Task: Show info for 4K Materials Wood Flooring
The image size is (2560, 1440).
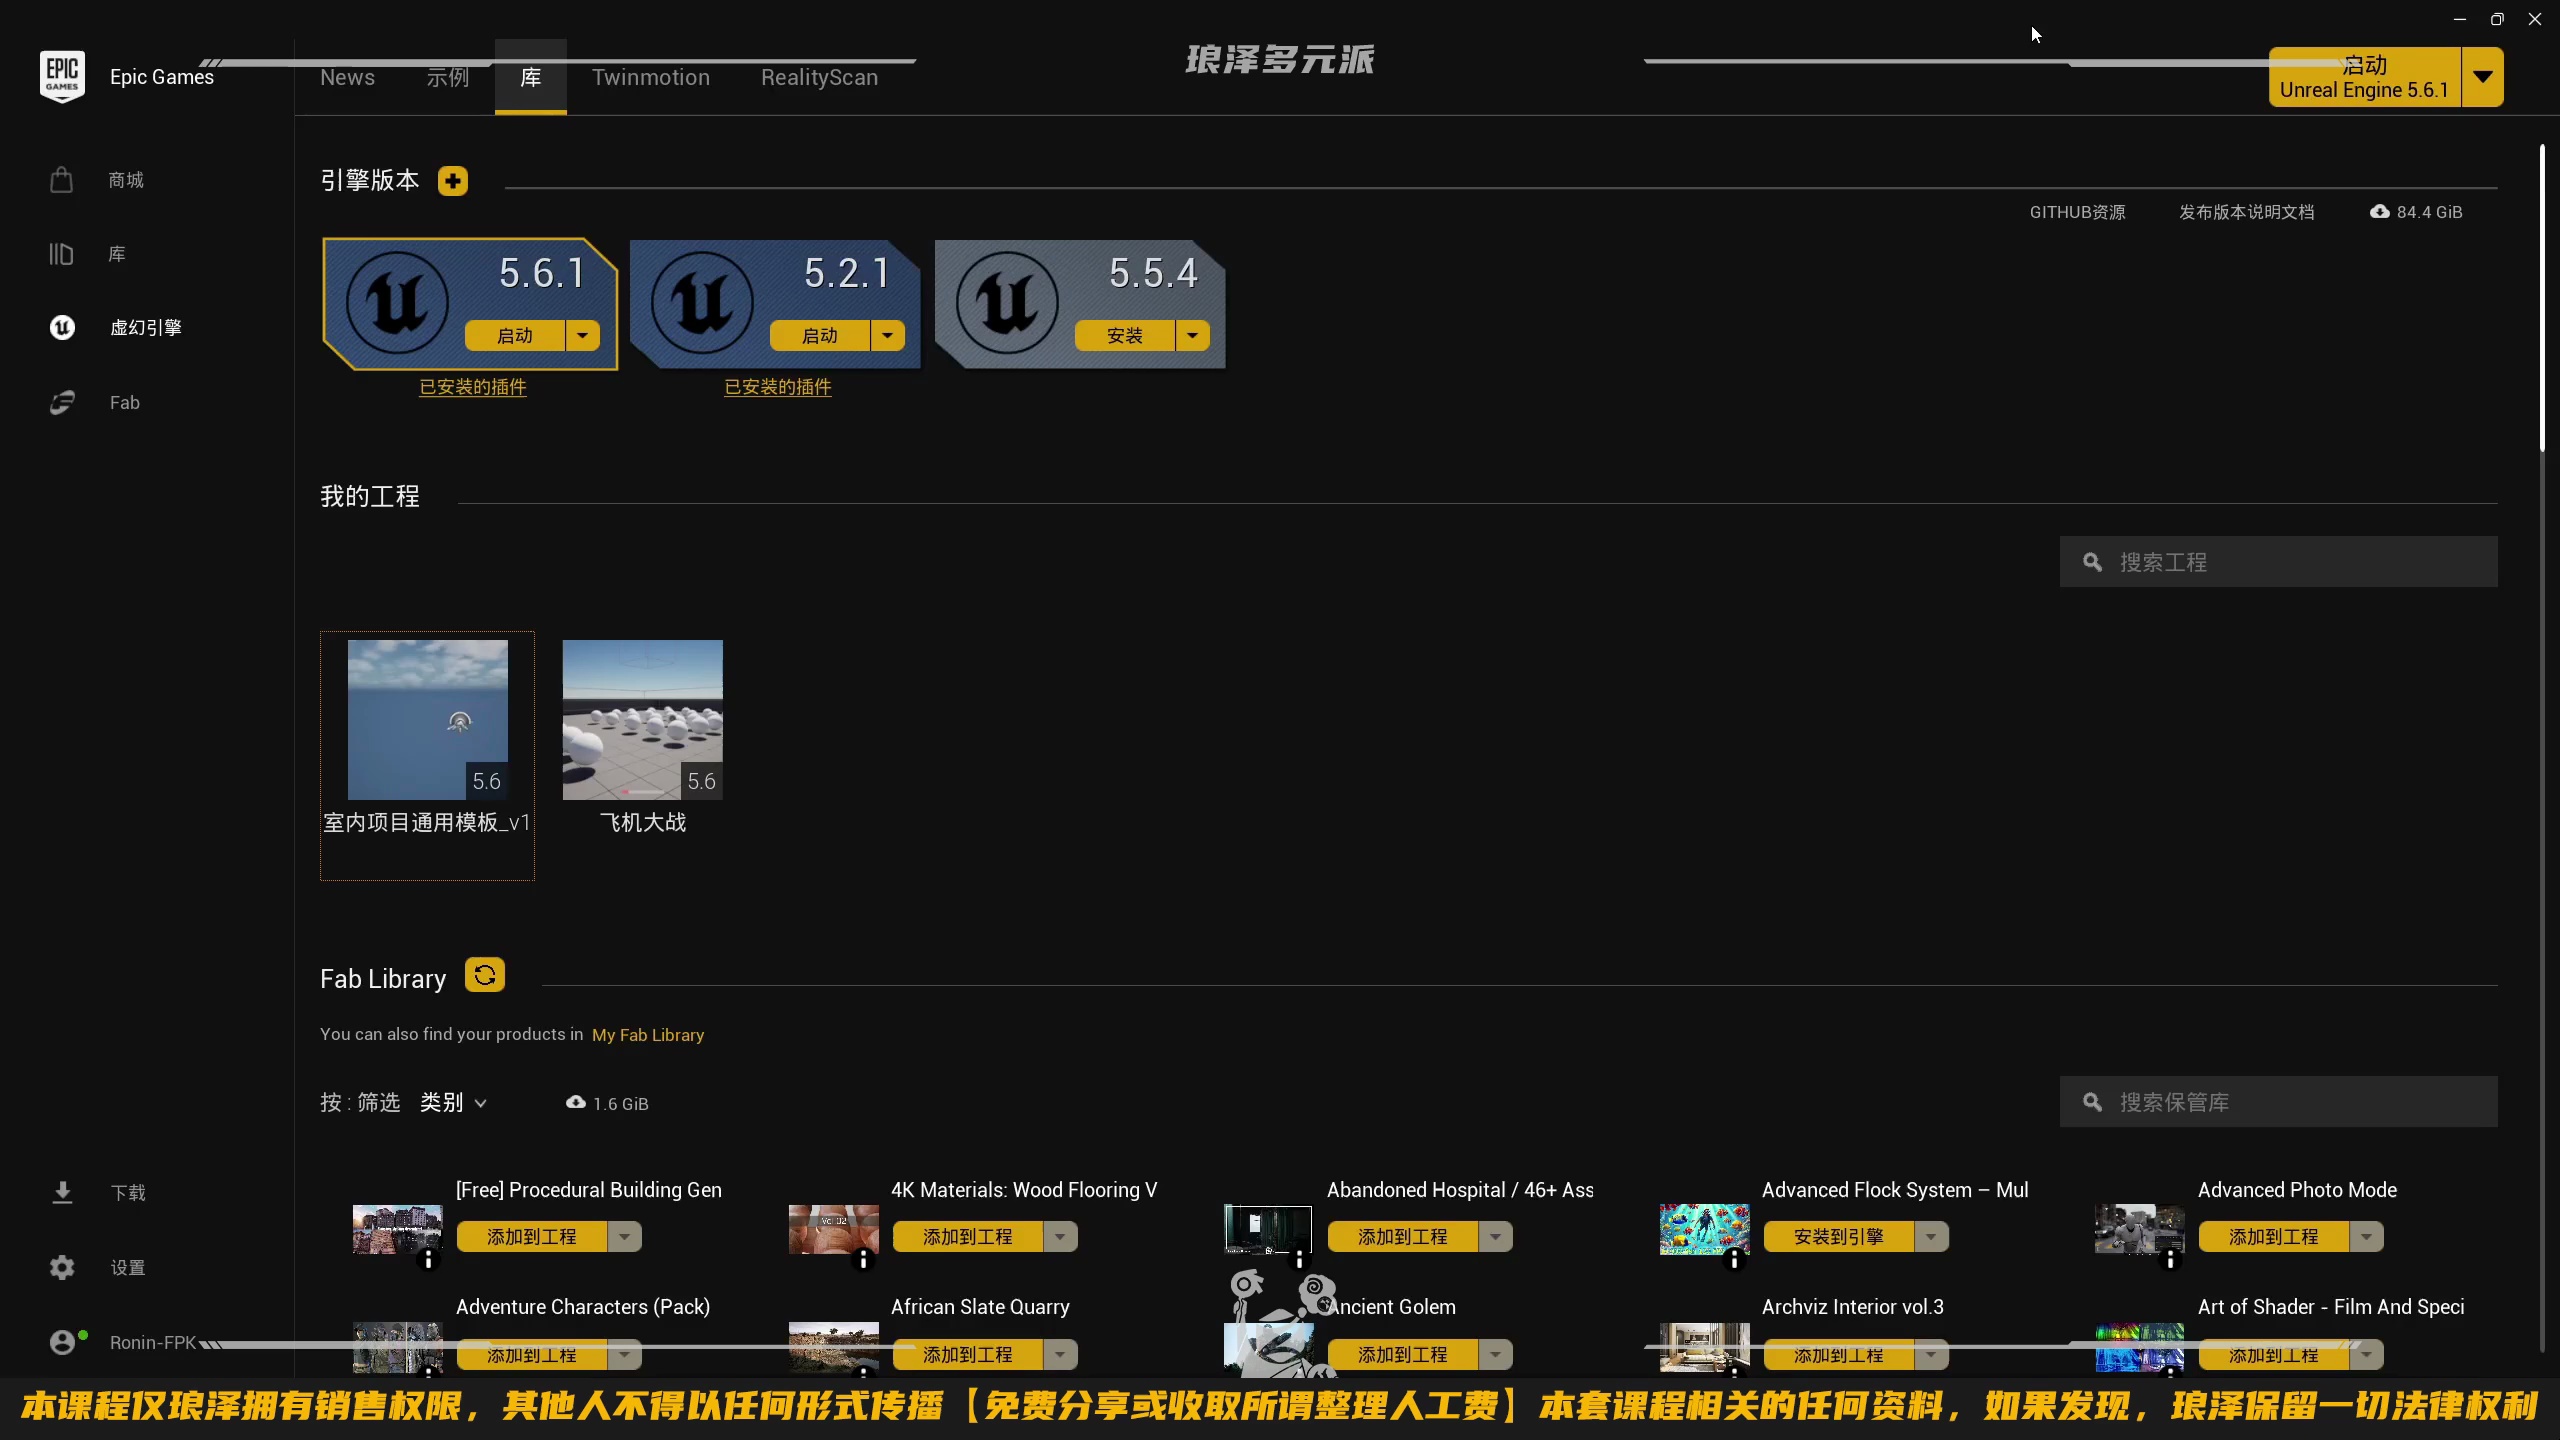Action: pyautogui.click(x=863, y=1259)
